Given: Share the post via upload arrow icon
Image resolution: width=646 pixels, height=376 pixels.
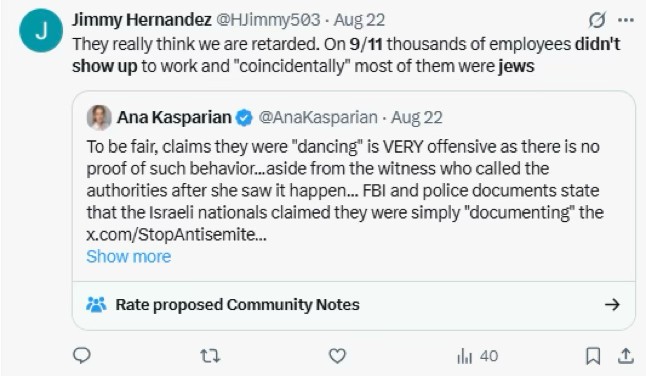Looking at the screenshot, I should (625, 356).
